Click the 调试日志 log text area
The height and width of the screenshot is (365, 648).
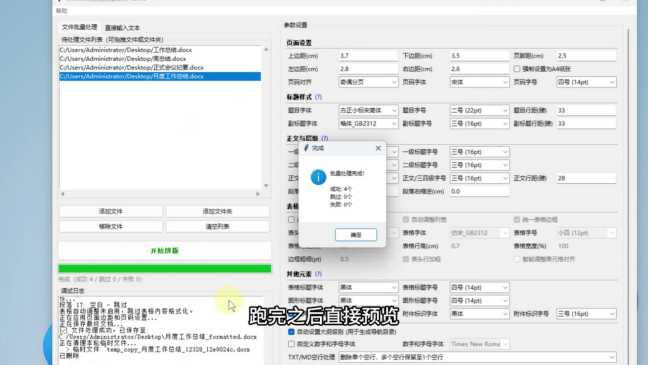tap(161, 331)
